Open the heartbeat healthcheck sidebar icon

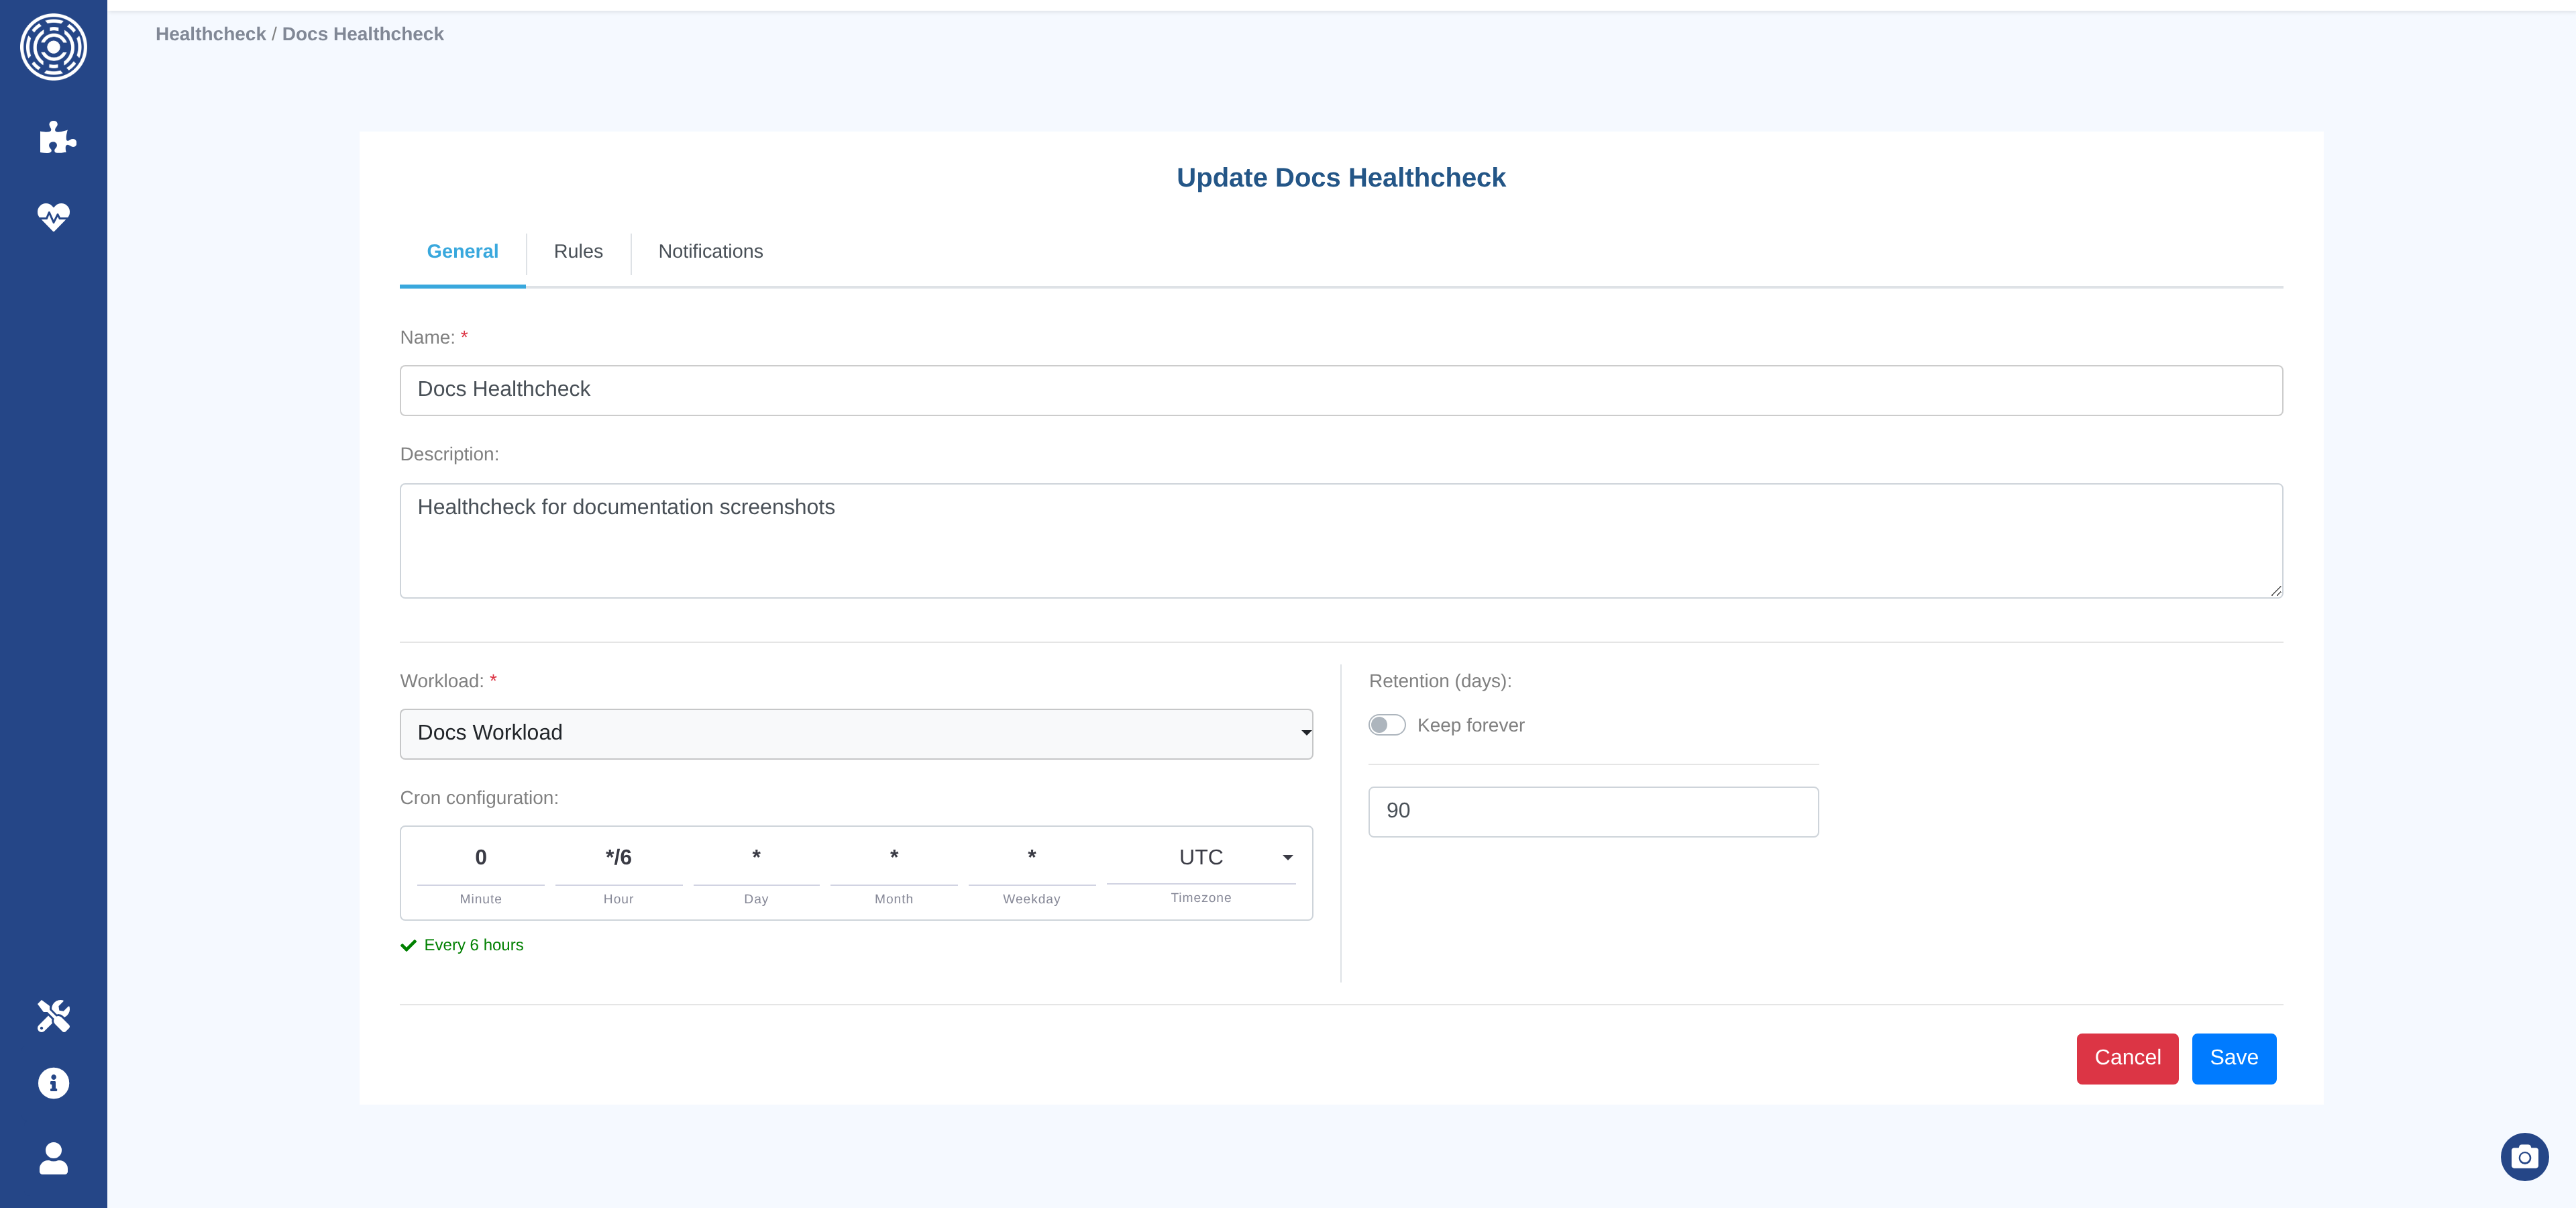coord(53,216)
